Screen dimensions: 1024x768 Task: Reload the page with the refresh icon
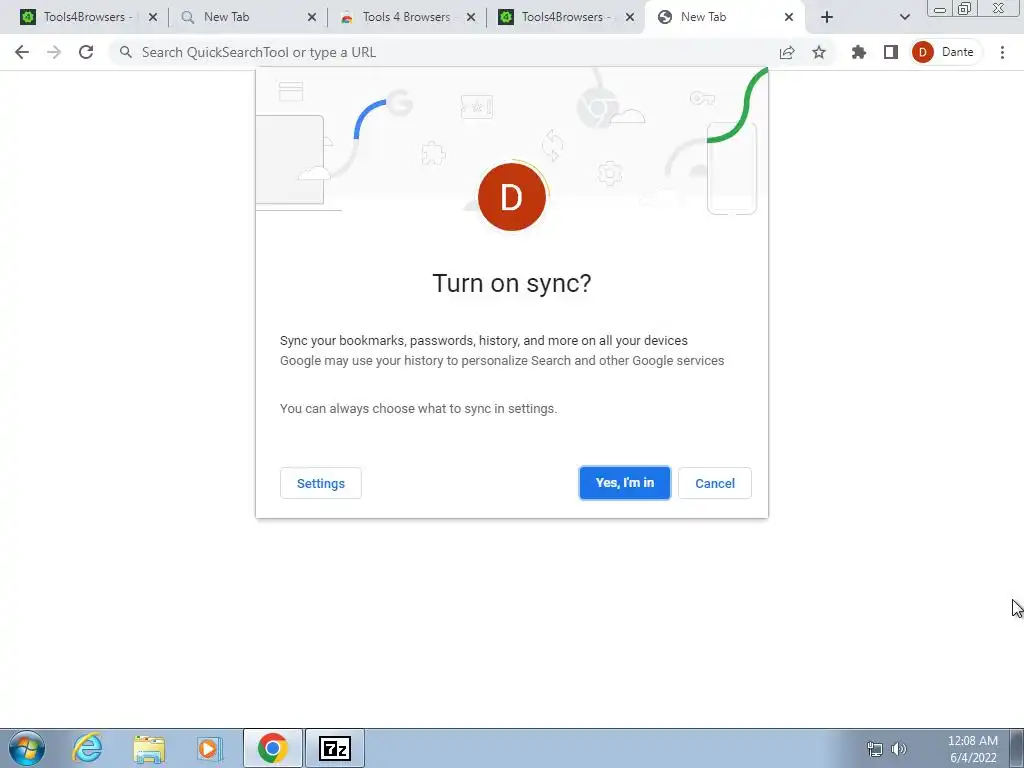[x=86, y=52]
